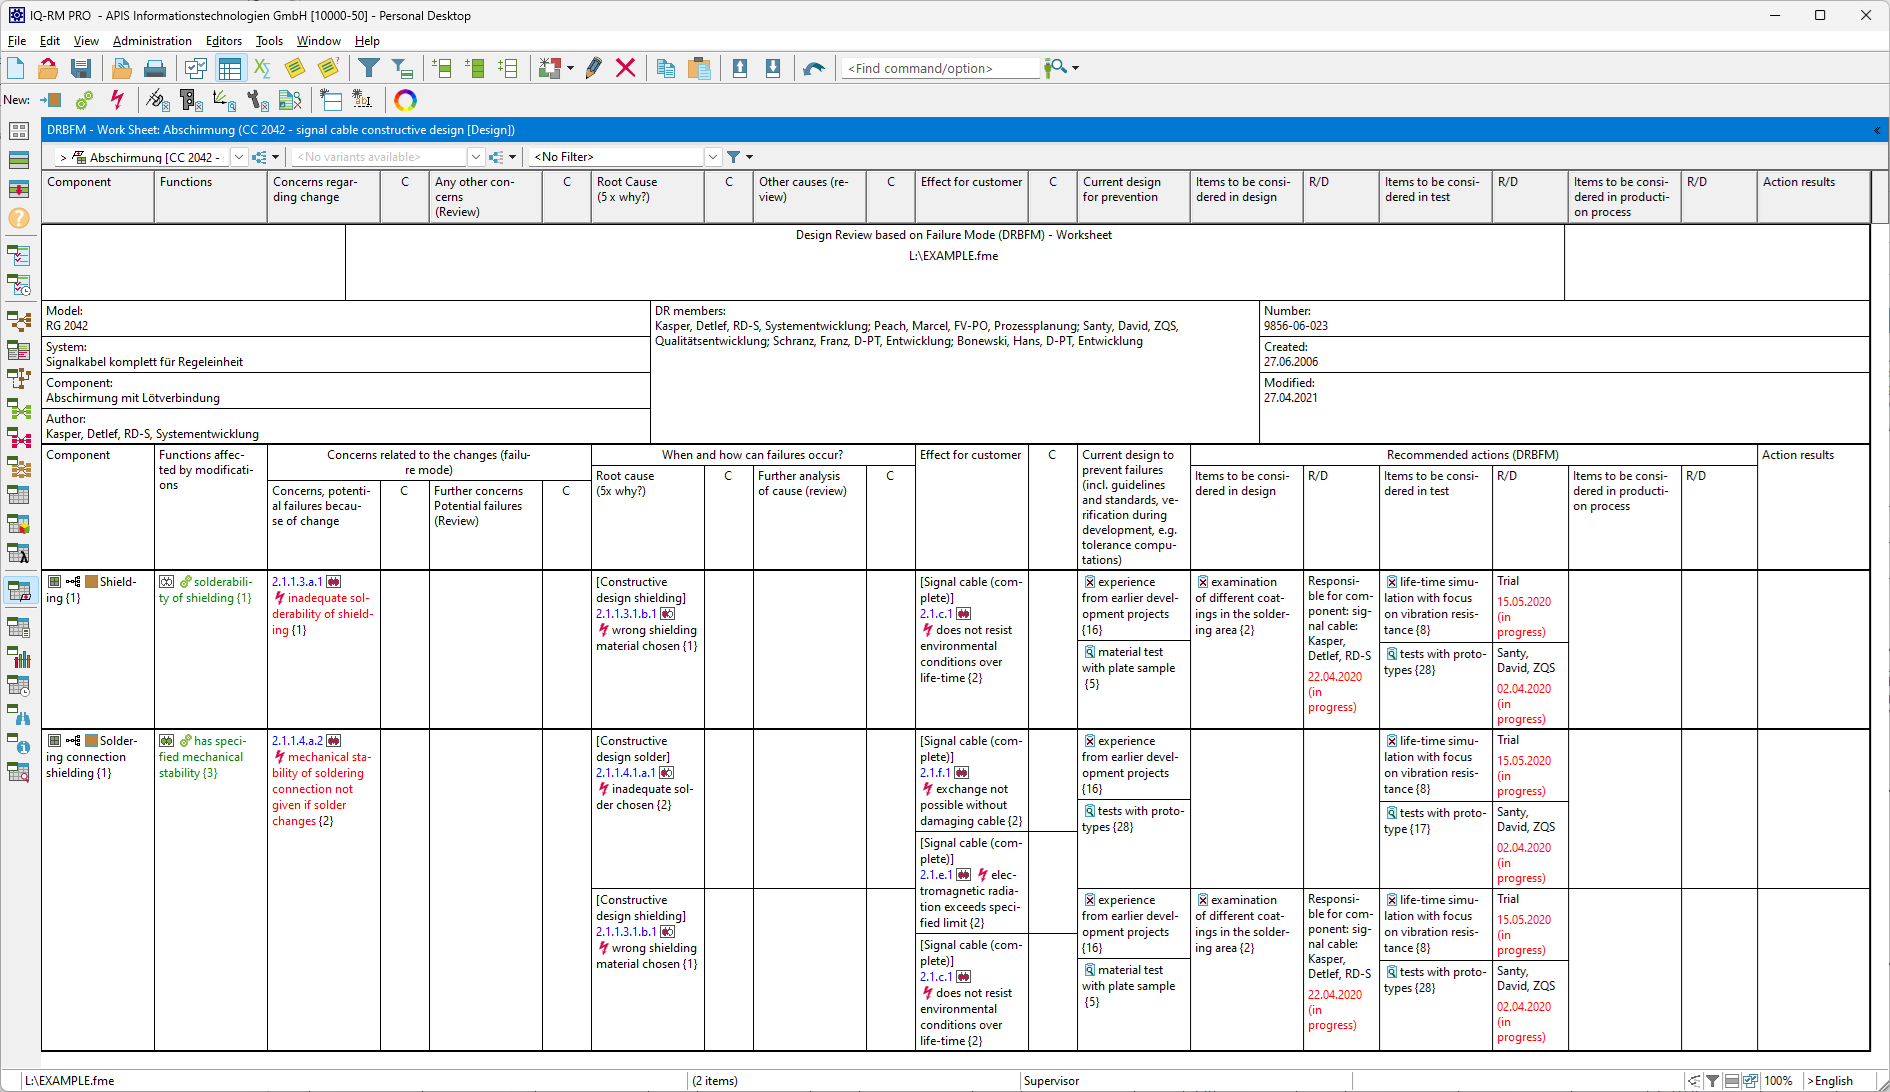Toggle the funnel icon in status bar

[1713, 1081]
